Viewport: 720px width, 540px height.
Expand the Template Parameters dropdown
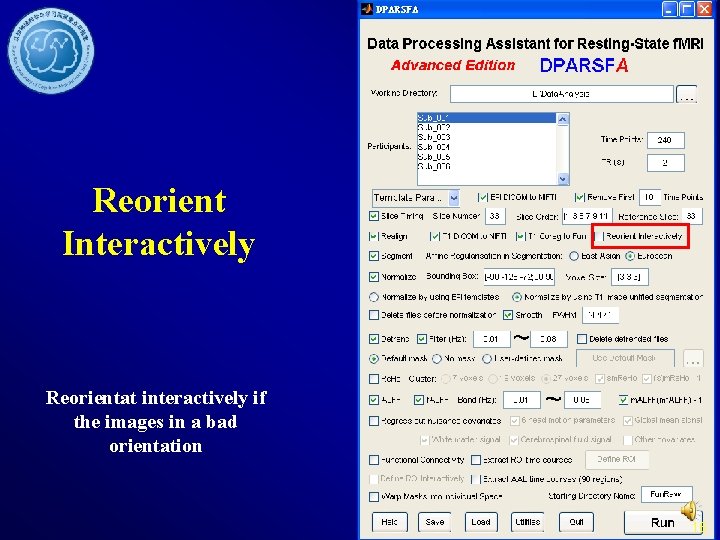(454, 198)
